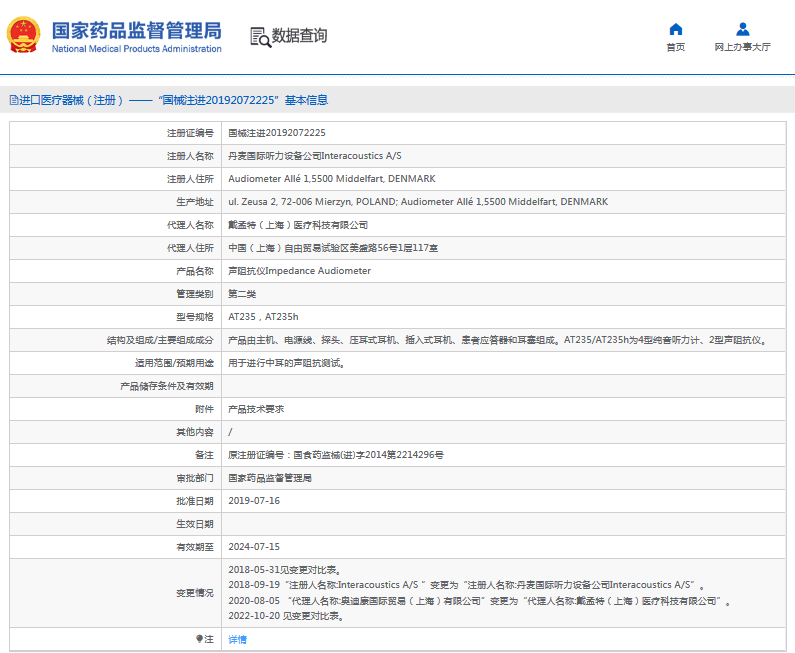Viewport: 795px width, 653px height.
Task: Click the 管理类别 row label
Action: 195,294
